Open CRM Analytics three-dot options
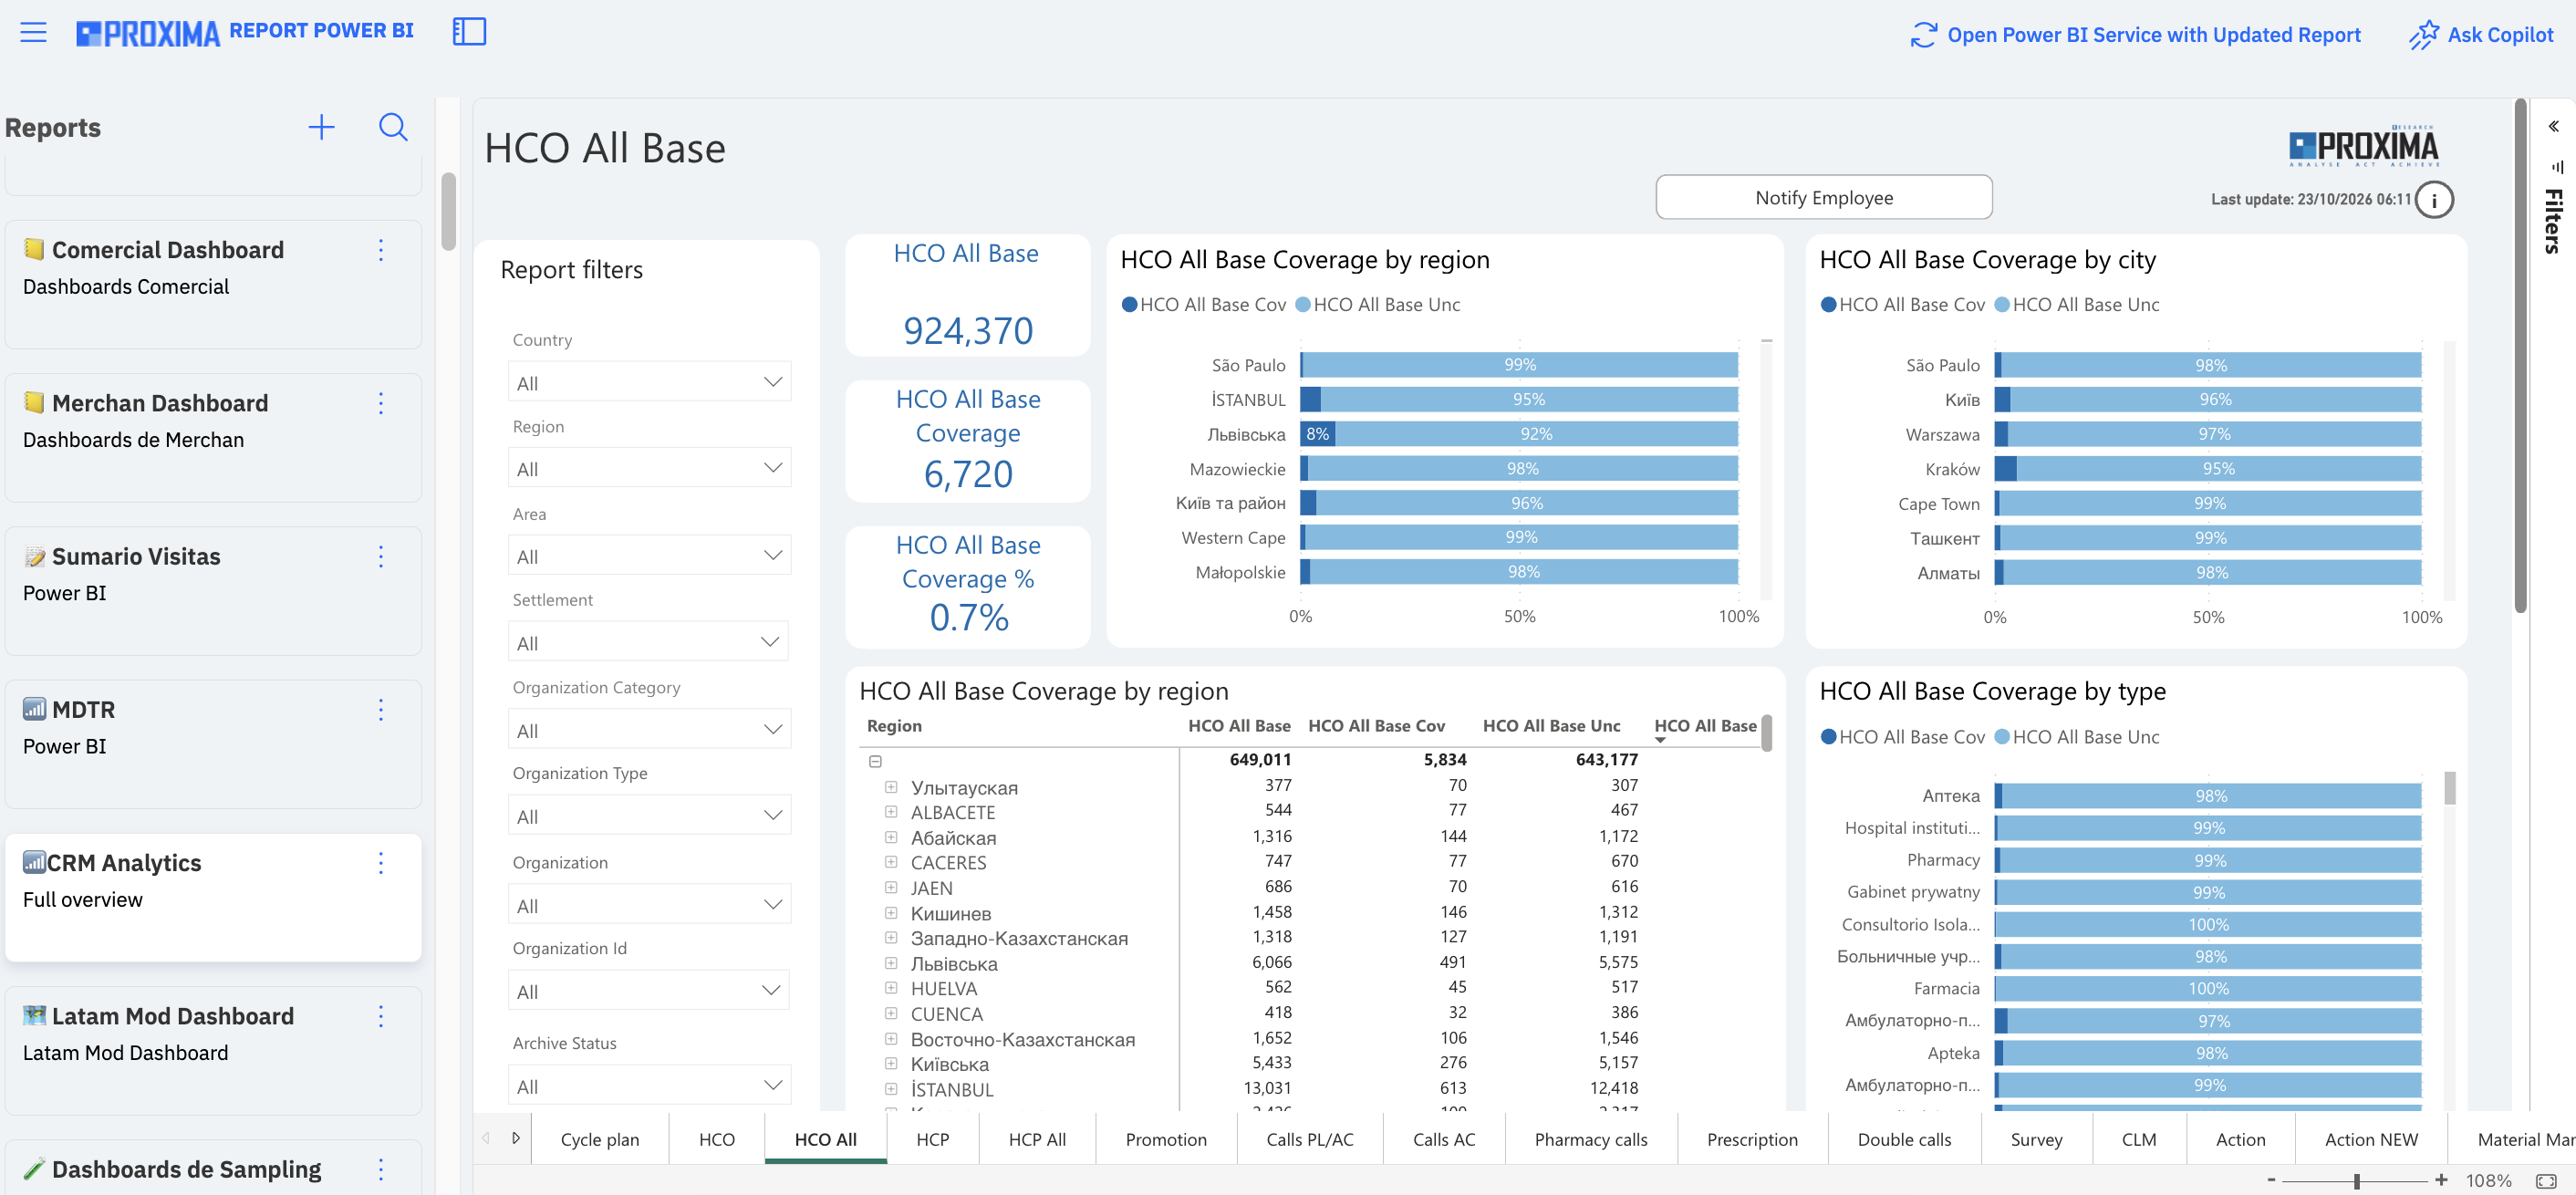Screen dimensions: 2576x1195 click(381, 863)
